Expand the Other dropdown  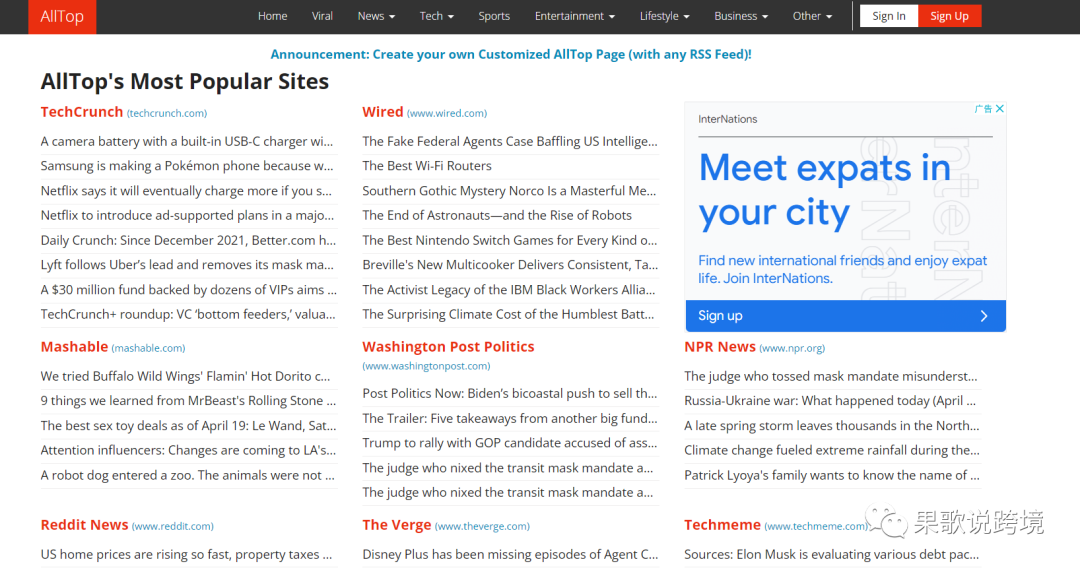click(x=812, y=16)
